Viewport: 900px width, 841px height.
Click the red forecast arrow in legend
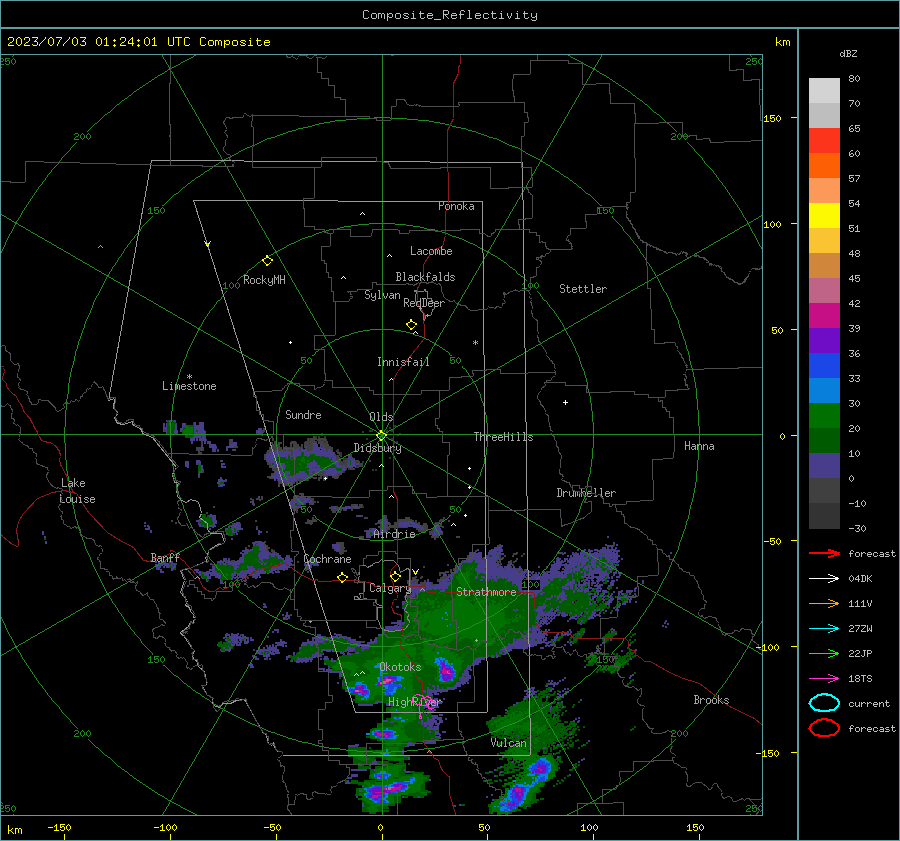point(824,553)
